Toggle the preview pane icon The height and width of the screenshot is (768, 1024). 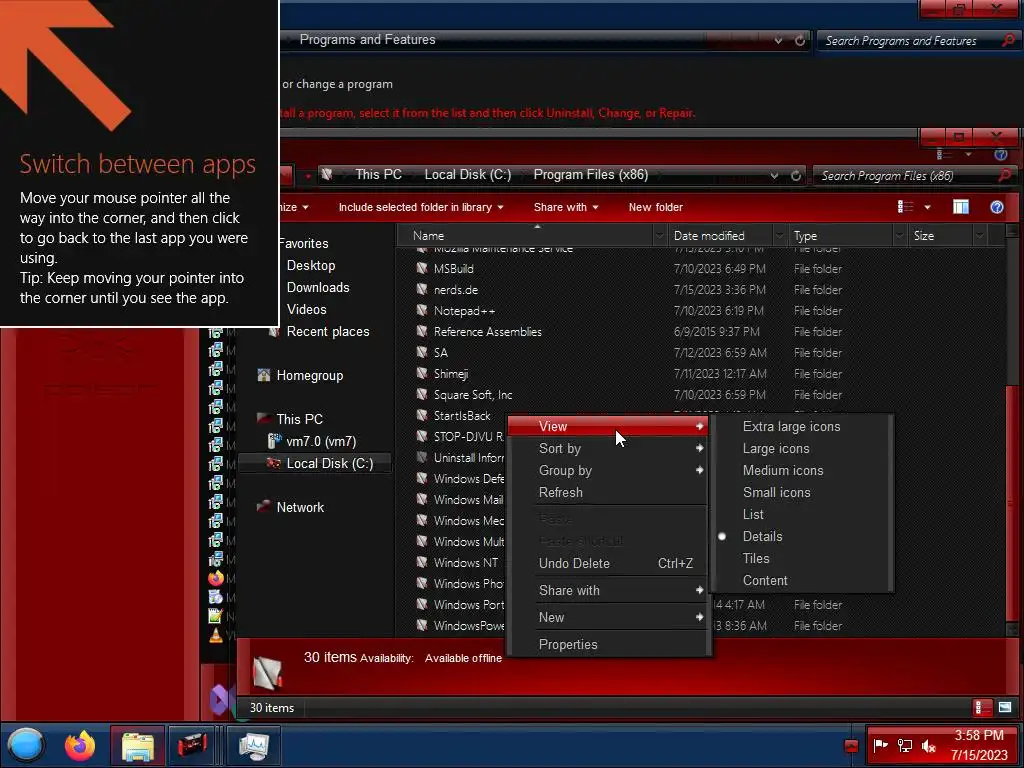coord(961,207)
